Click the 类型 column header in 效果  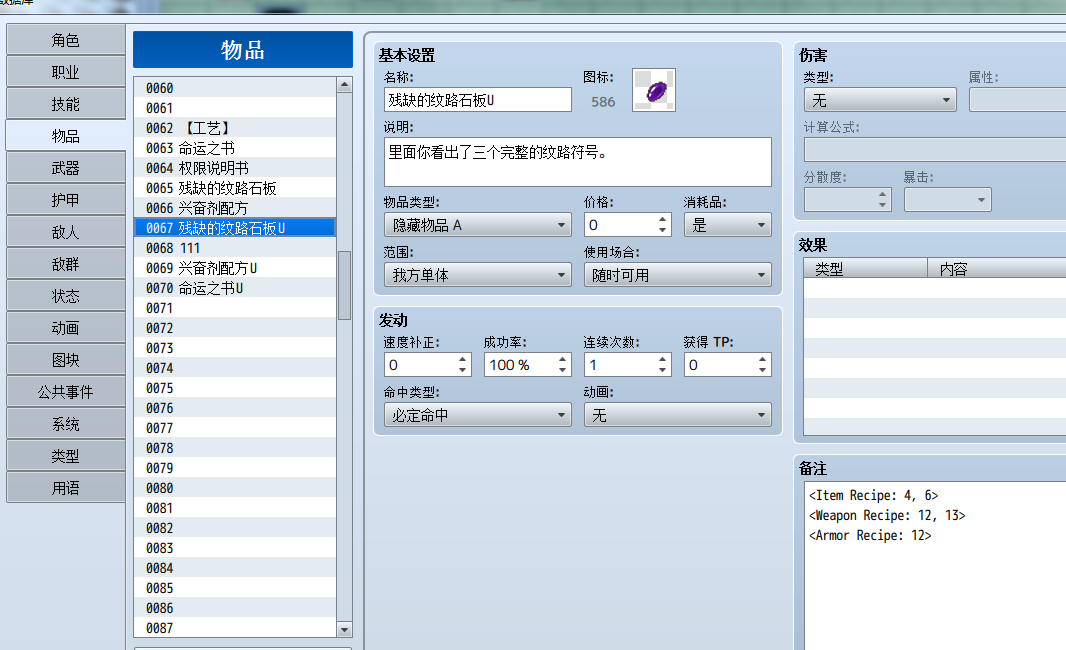click(x=865, y=269)
